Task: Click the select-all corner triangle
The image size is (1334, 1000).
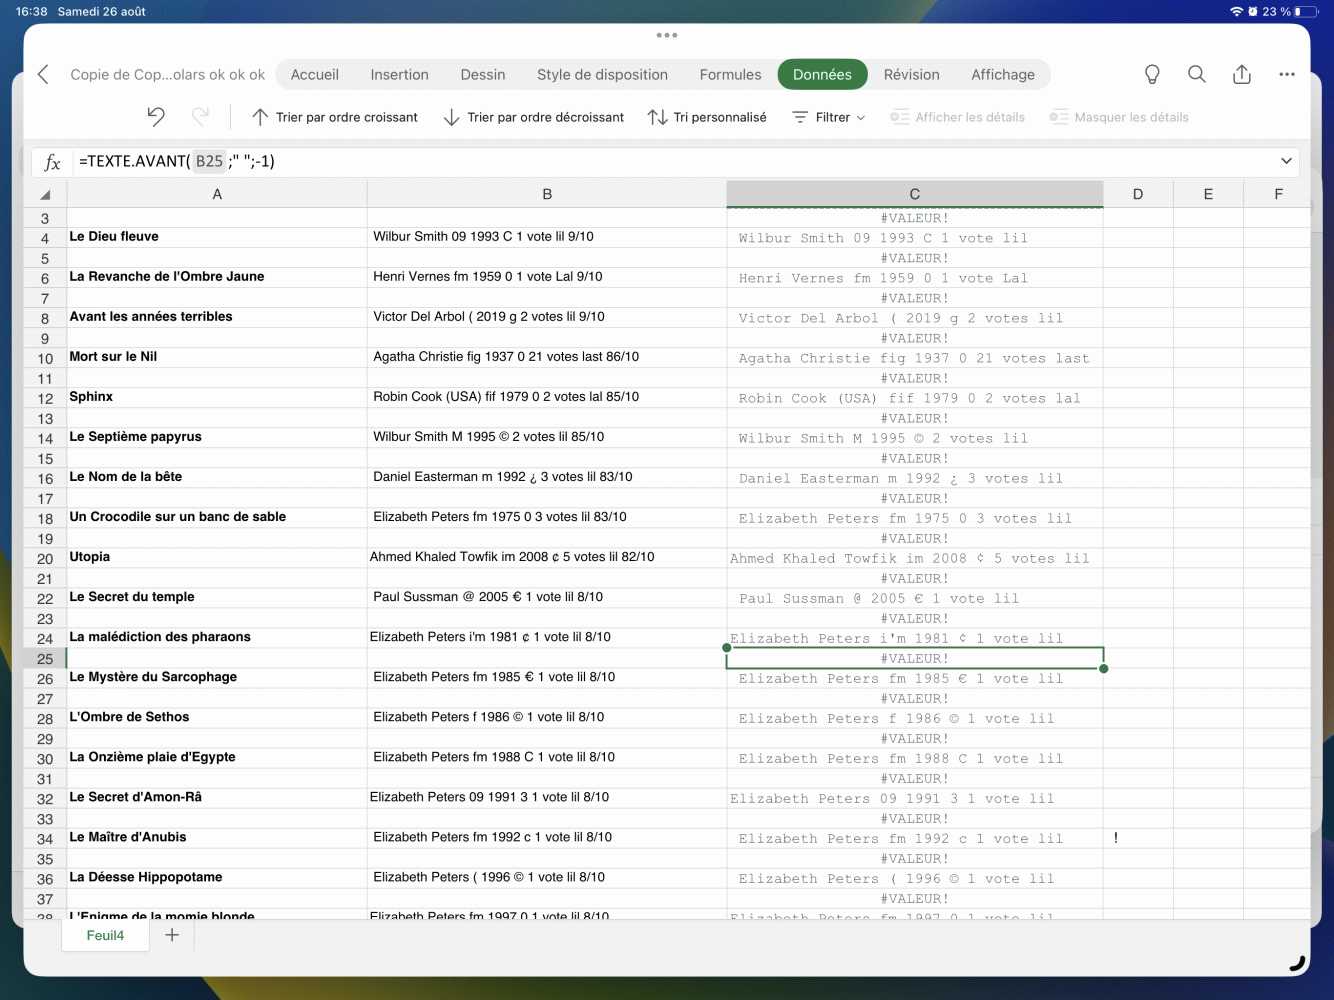Action: point(45,194)
